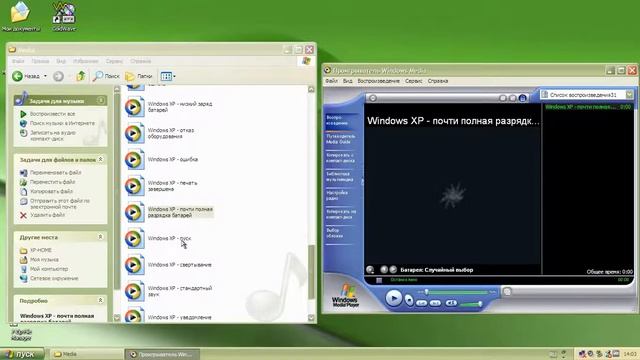Click the 'Копировать файл' link
The image size is (640, 360).
point(51,191)
